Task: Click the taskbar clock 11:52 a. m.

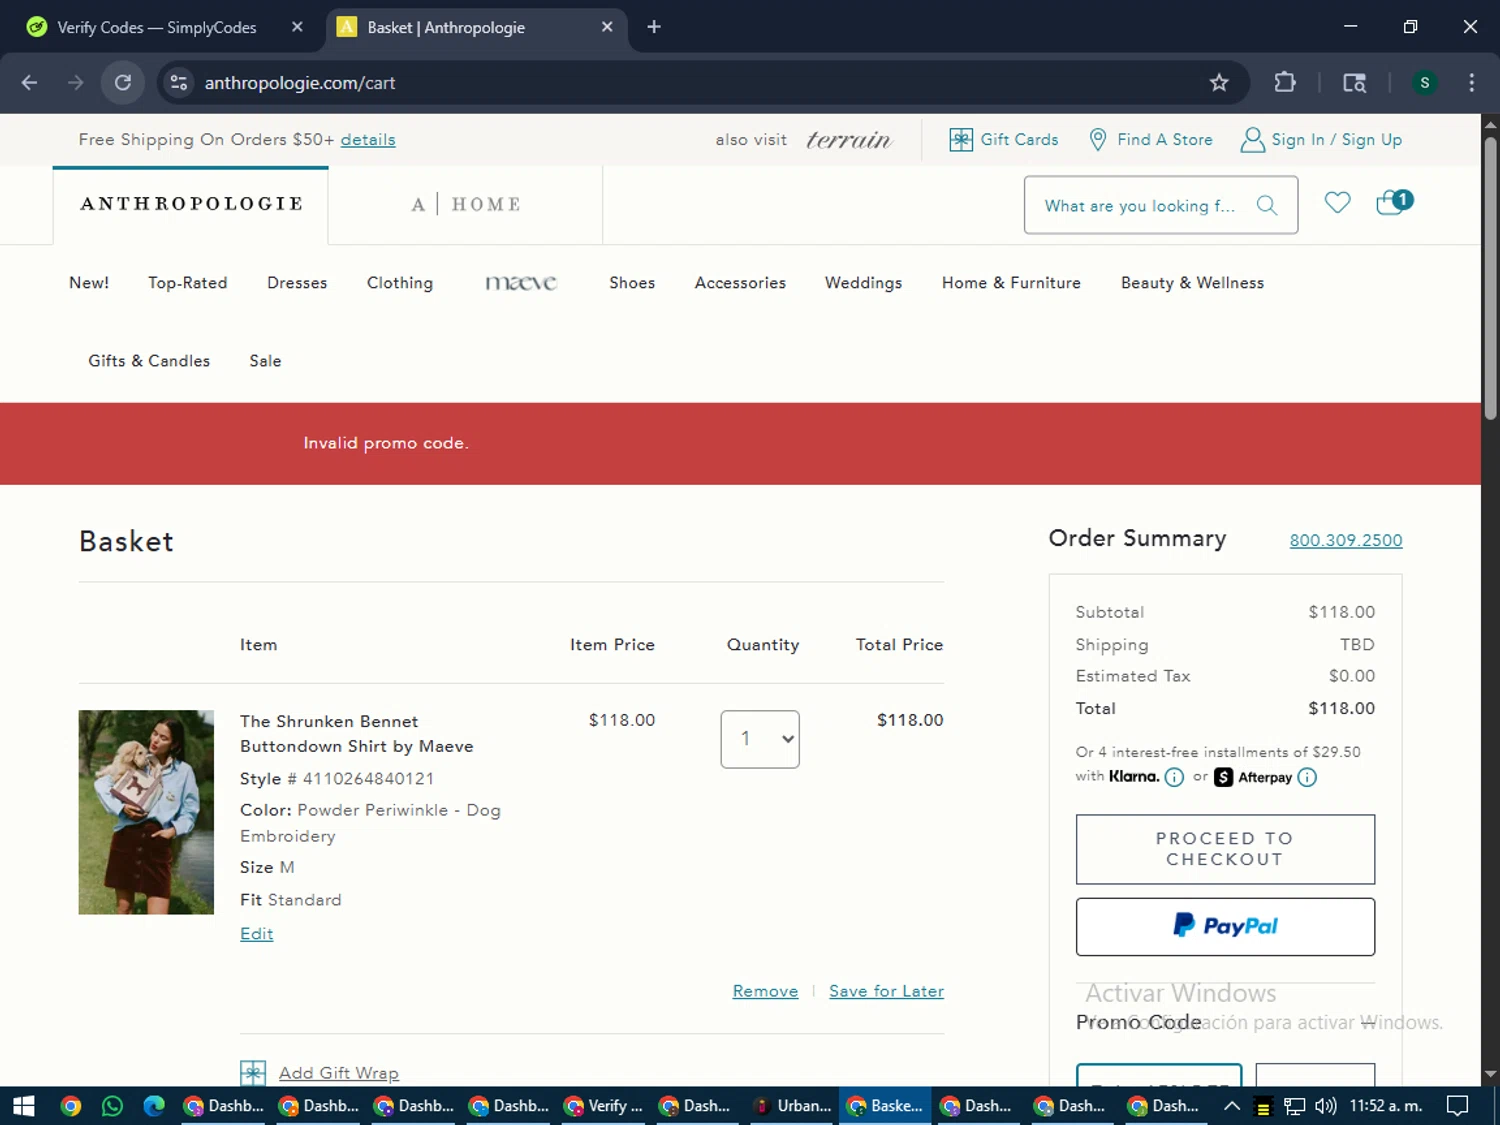Action: point(1385,1106)
